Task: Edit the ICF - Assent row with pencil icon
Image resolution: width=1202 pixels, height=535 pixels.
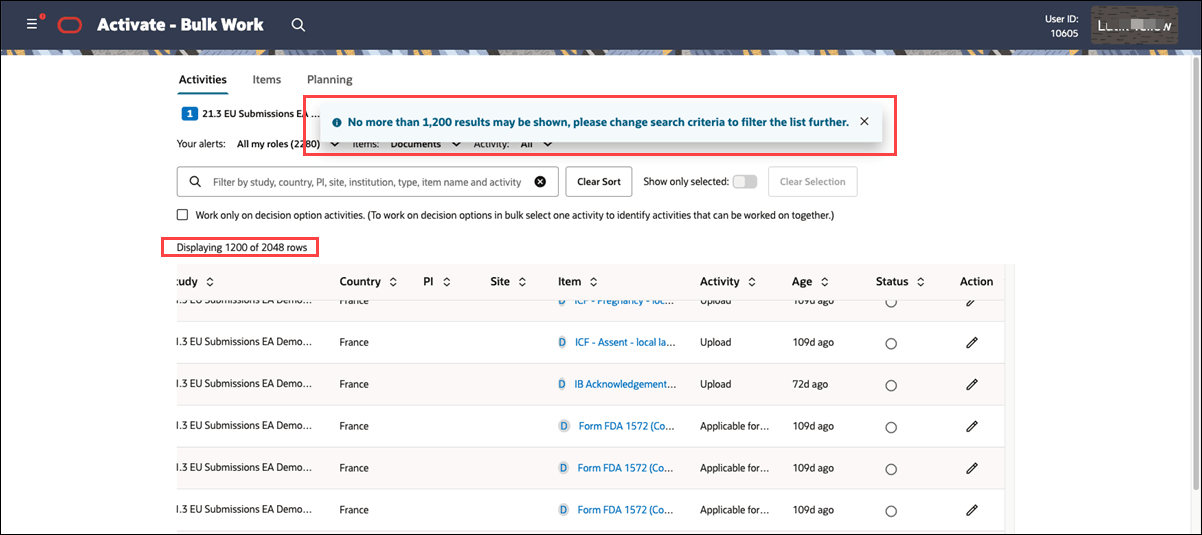Action: [971, 342]
